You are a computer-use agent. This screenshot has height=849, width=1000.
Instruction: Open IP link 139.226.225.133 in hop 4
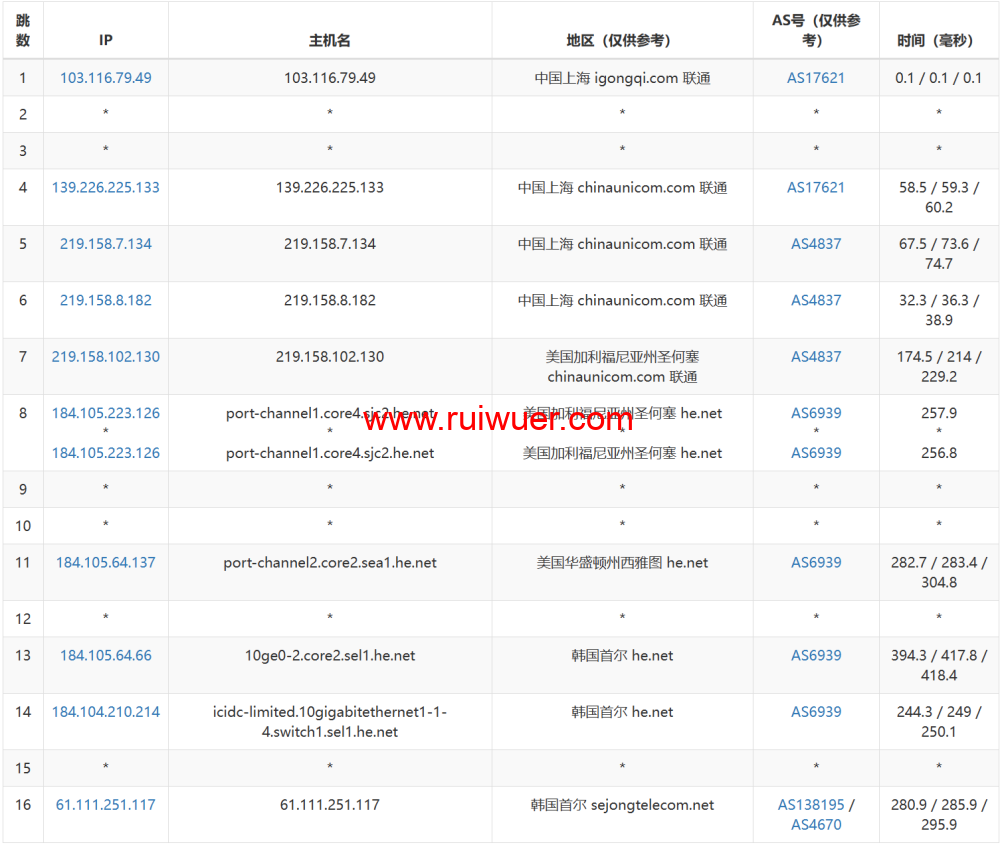point(105,188)
